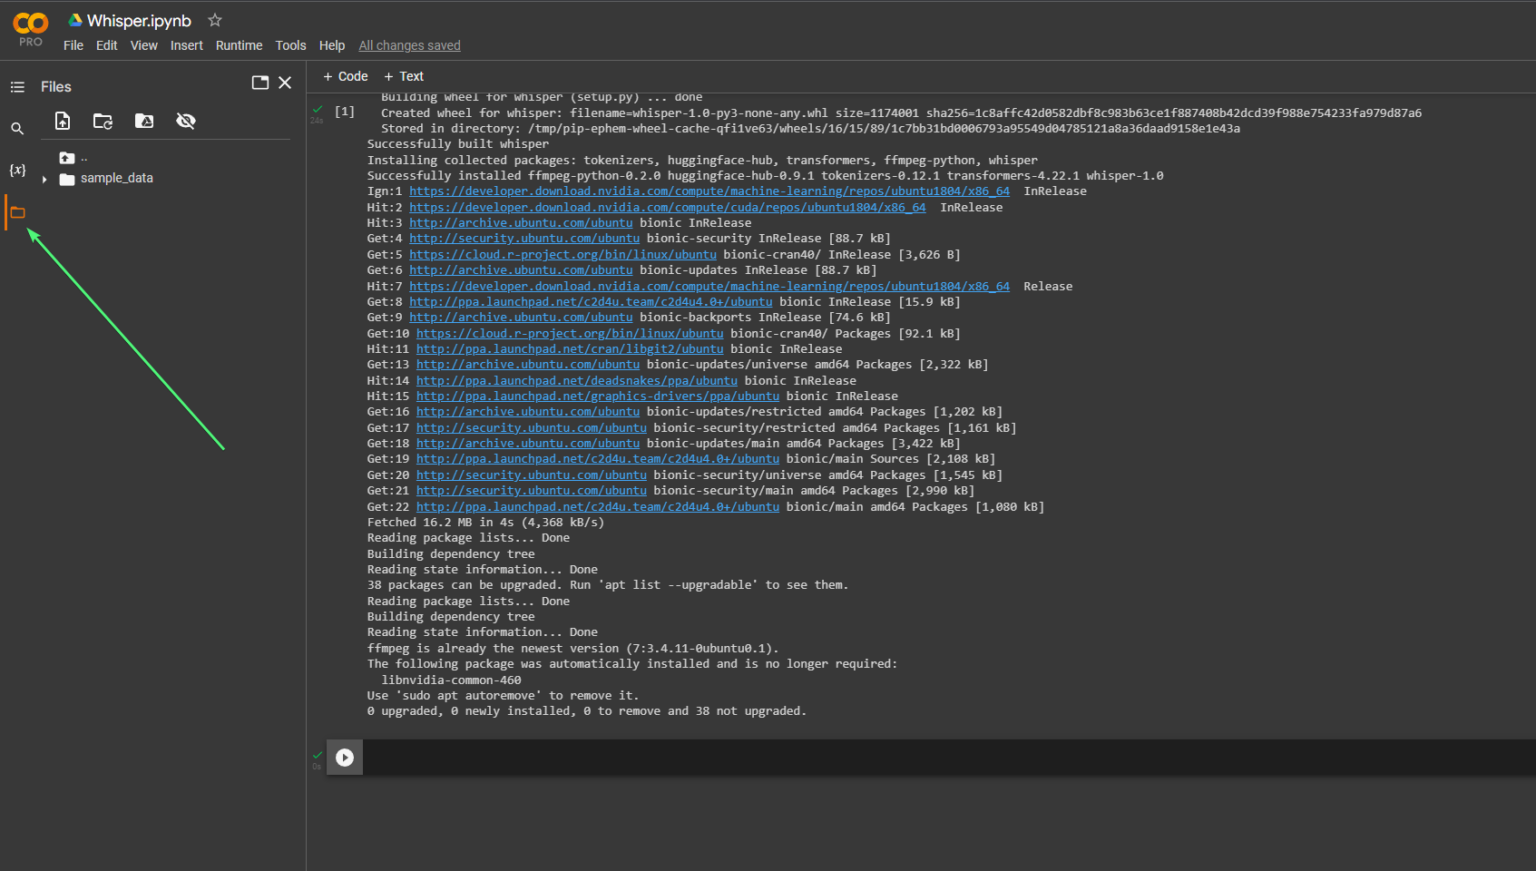Image resolution: width=1536 pixels, height=871 pixels.
Task: Select the sample_data folder
Action: [116, 178]
